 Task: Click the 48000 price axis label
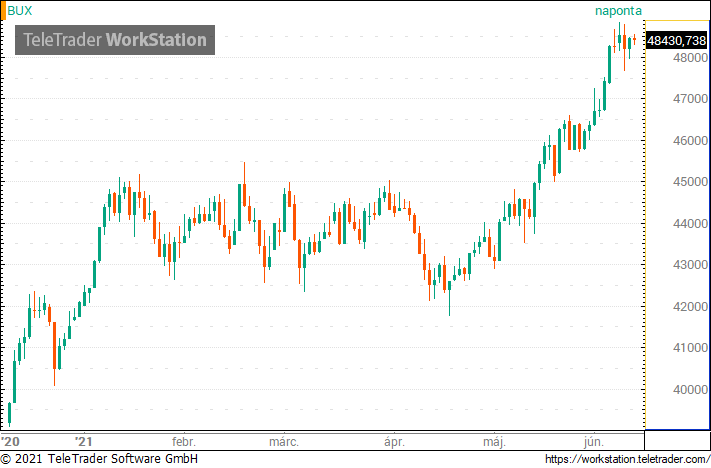690,58
